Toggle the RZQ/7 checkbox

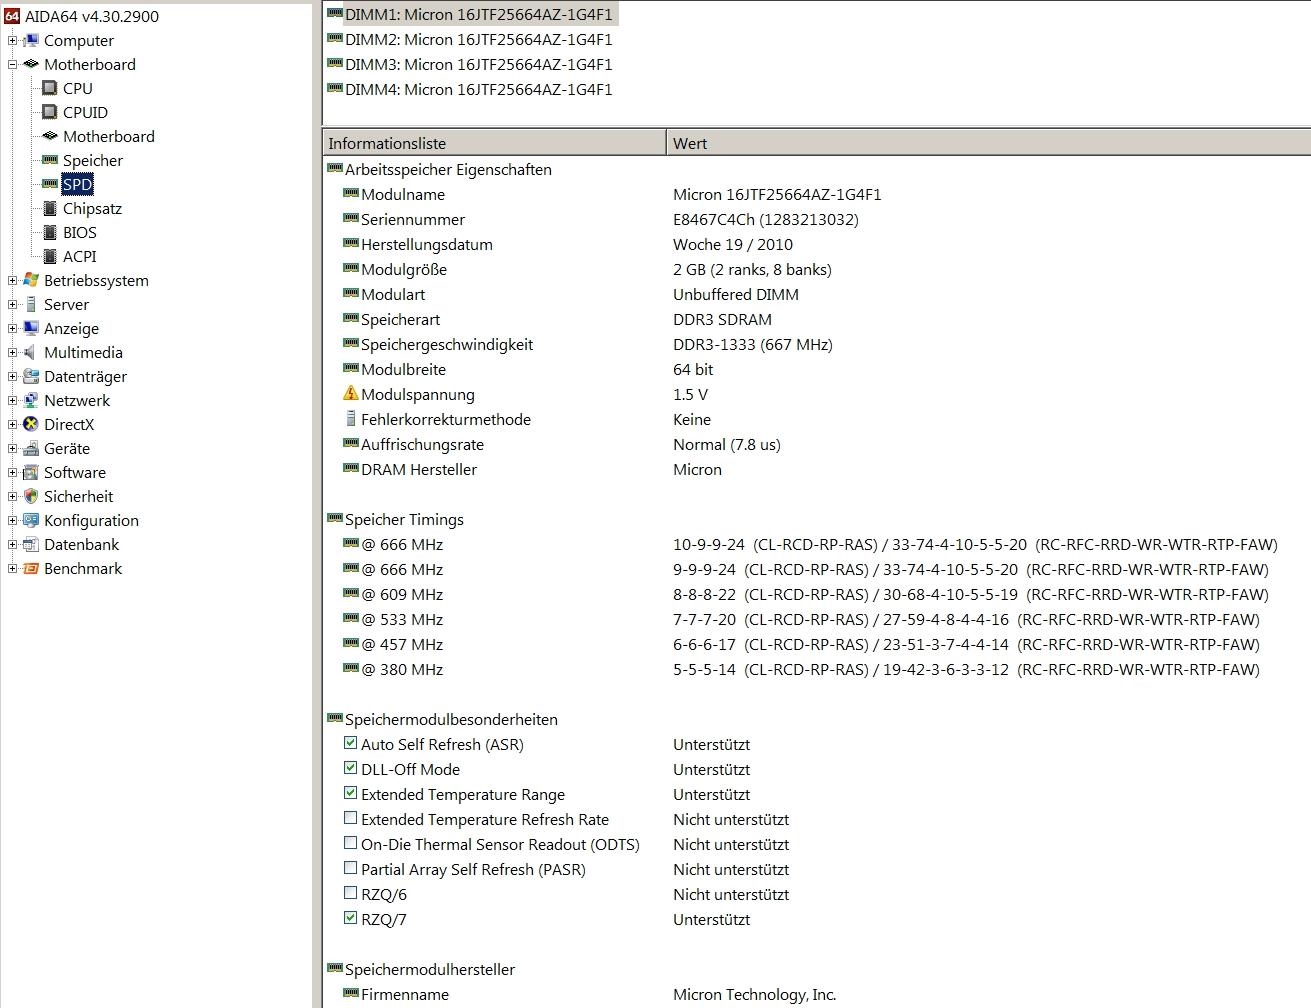350,918
